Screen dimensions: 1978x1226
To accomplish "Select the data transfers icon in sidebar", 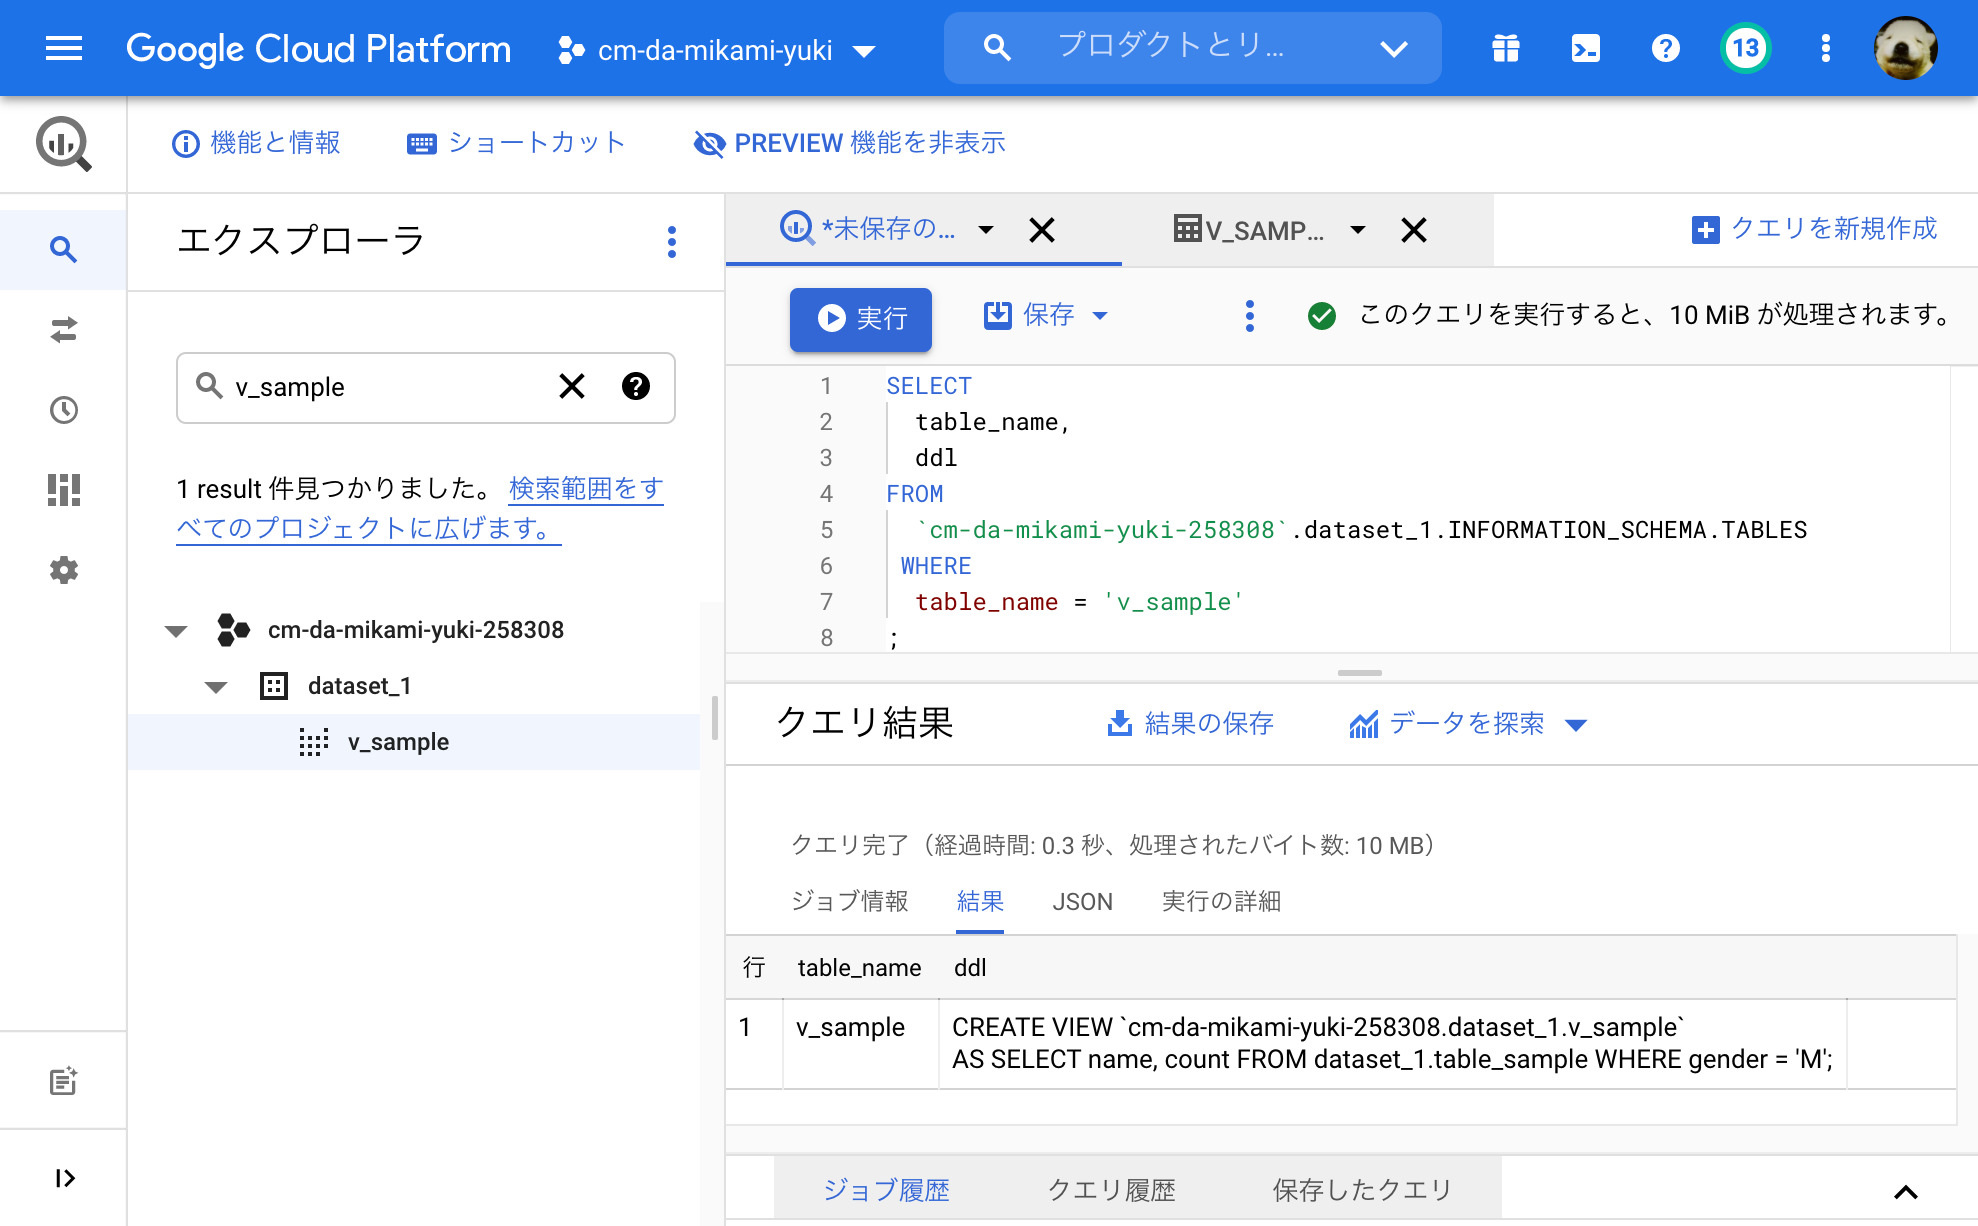I will tap(64, 330).
